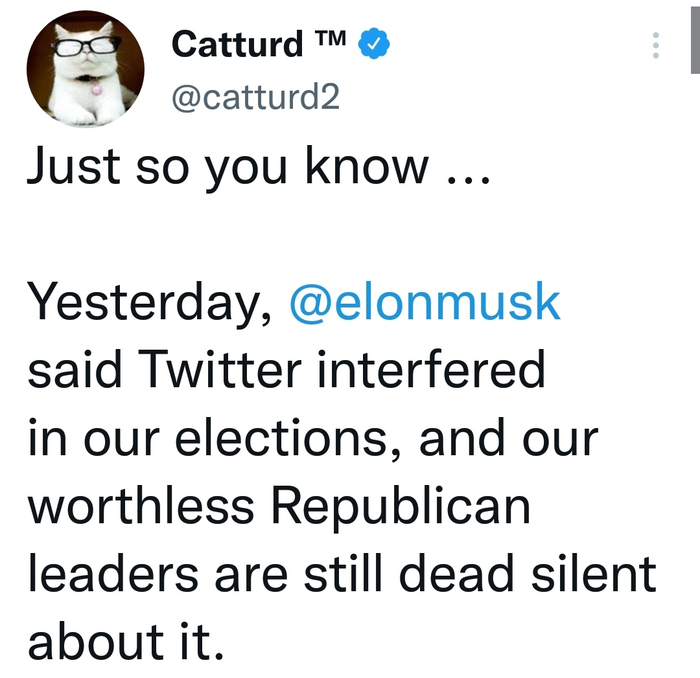
Task: Open the @catturd2 handle link
Action: pyautogui.click(x=257, y=99)
